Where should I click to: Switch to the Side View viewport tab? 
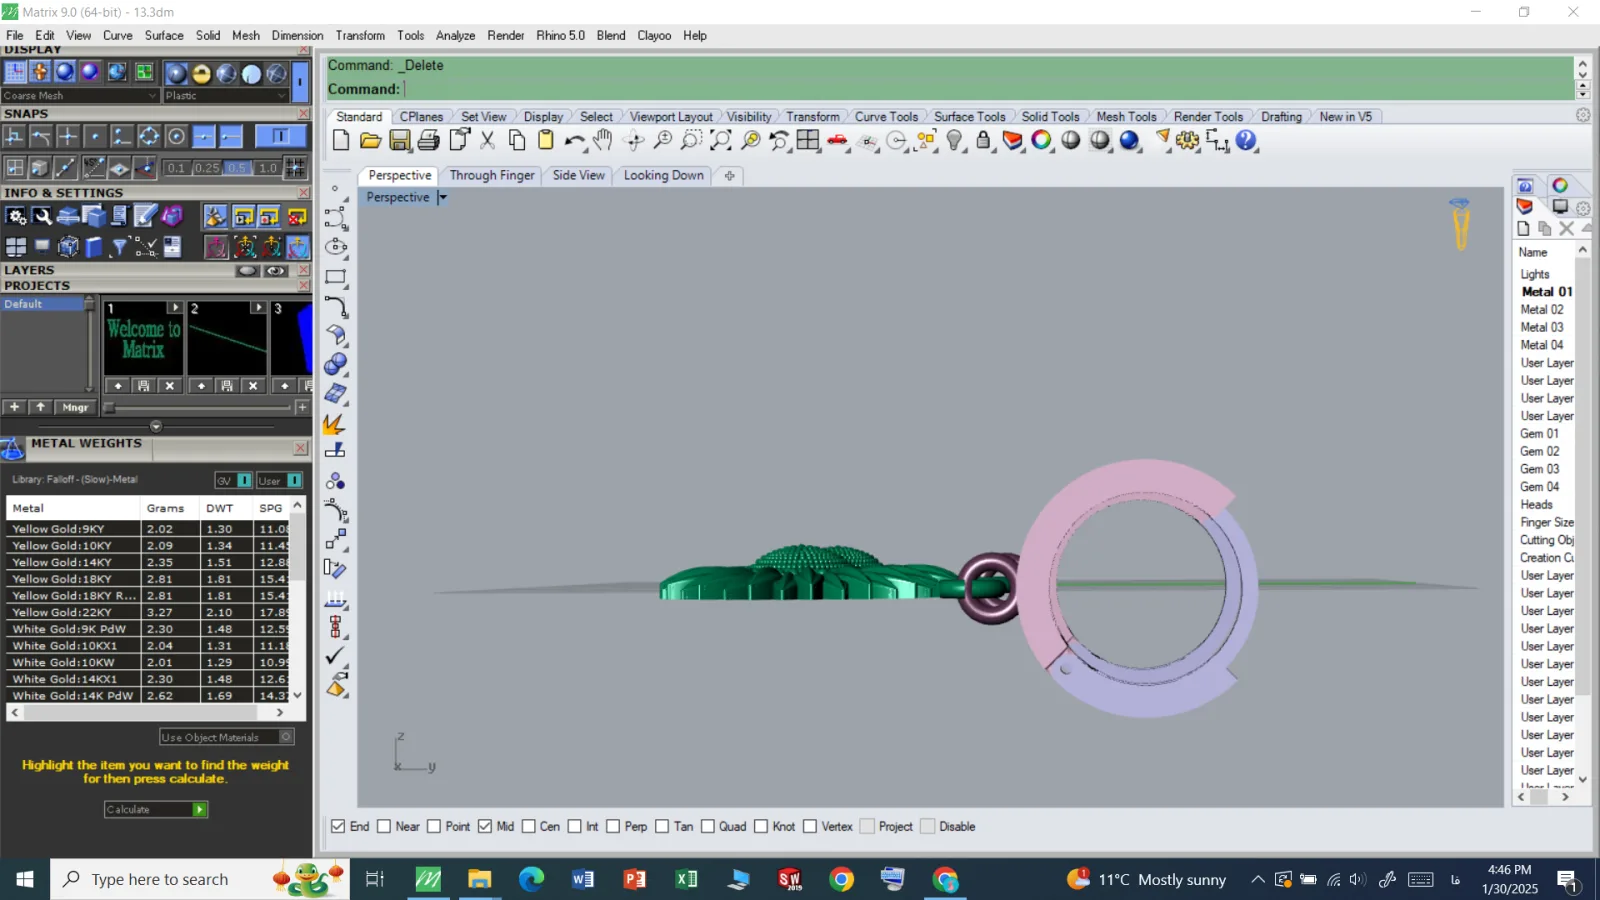(x=578, y=175)
